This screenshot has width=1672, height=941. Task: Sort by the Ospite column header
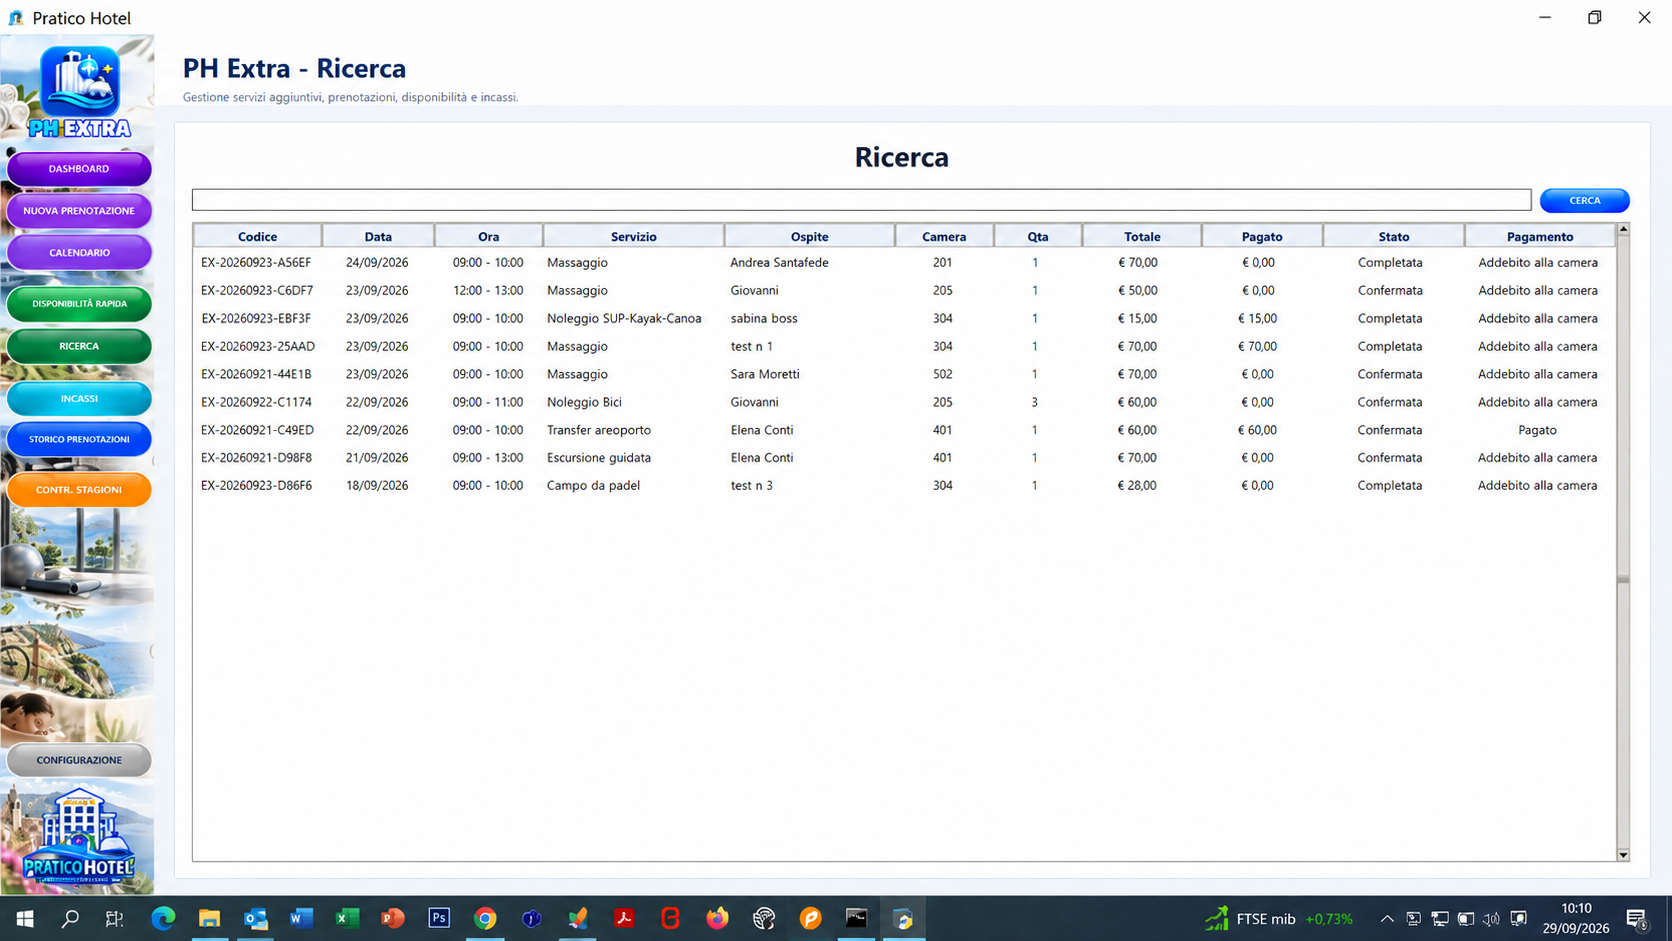[809, 236]
